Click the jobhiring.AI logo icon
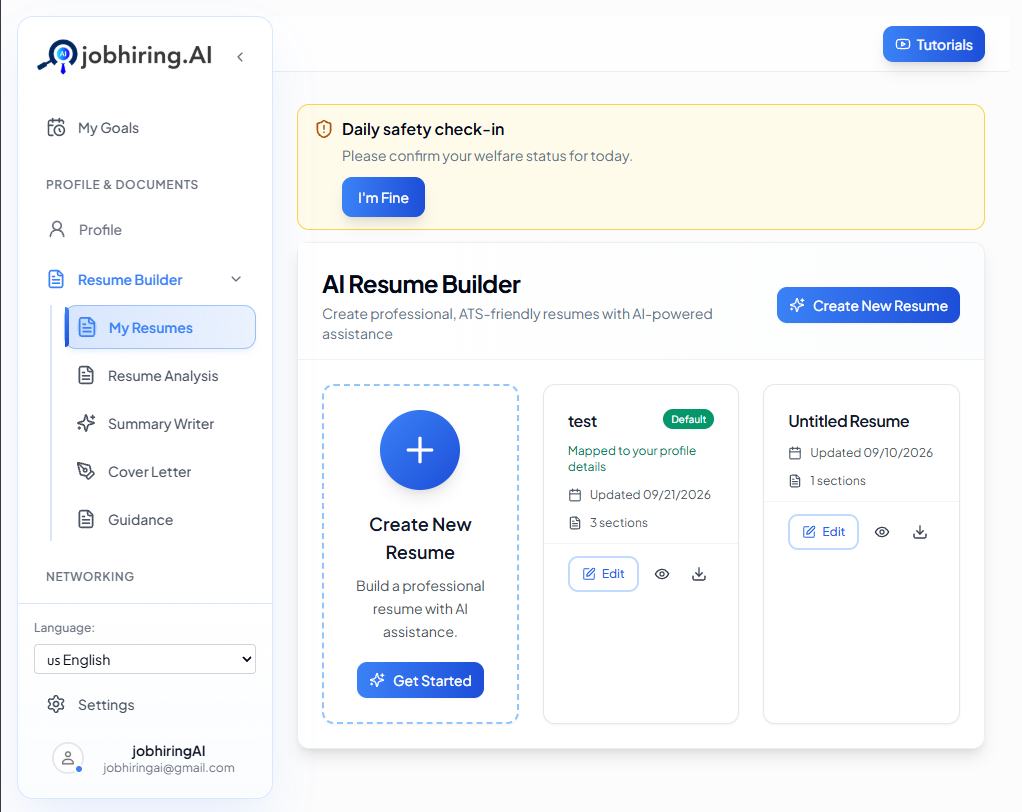1022x812 pixels. tap(57, 56)
